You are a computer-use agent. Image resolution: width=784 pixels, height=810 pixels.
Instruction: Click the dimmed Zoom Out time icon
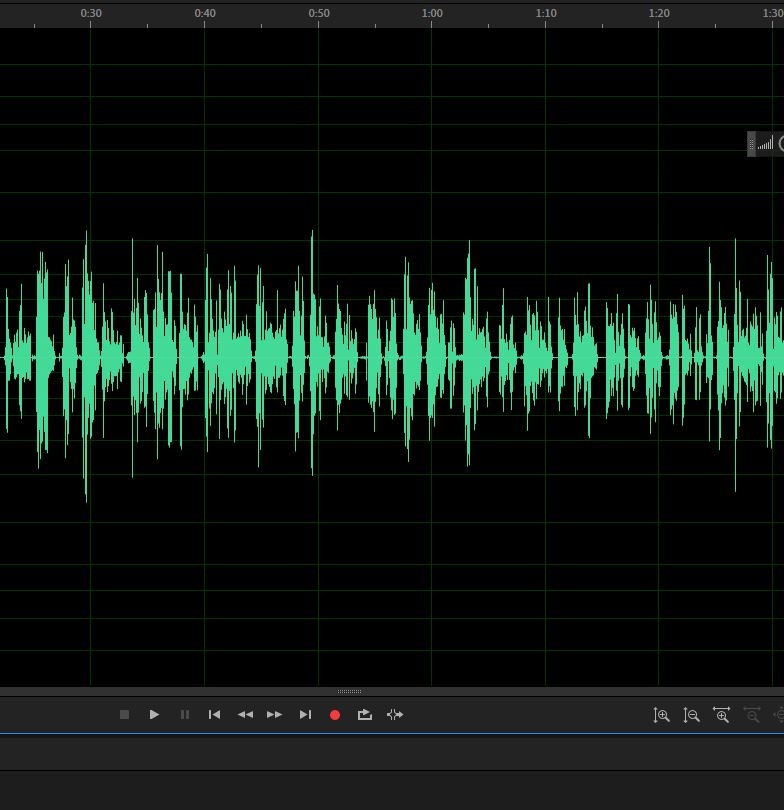tap(752, 715)
